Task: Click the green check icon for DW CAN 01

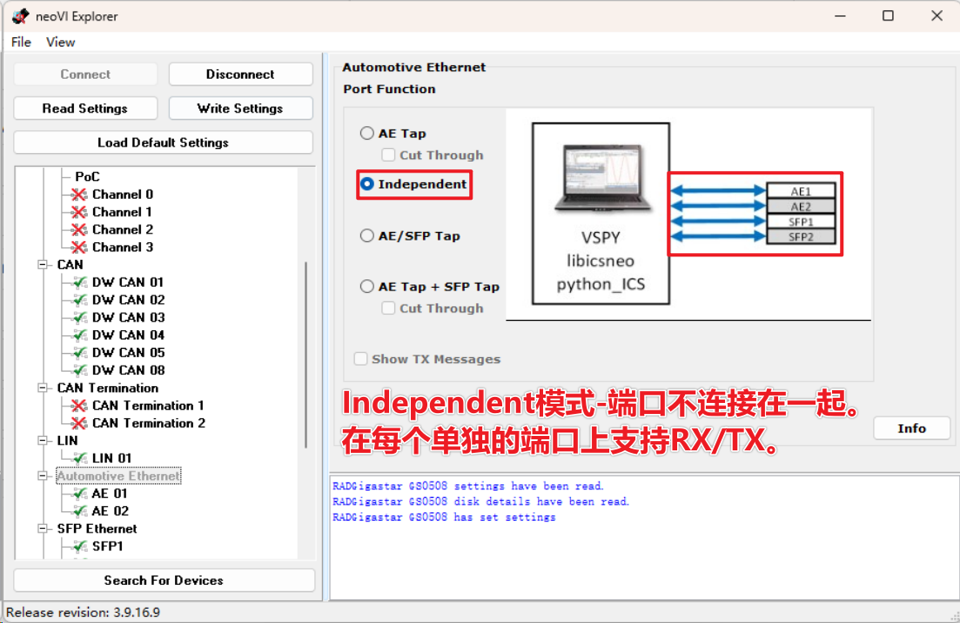Action: click(80, 282)
